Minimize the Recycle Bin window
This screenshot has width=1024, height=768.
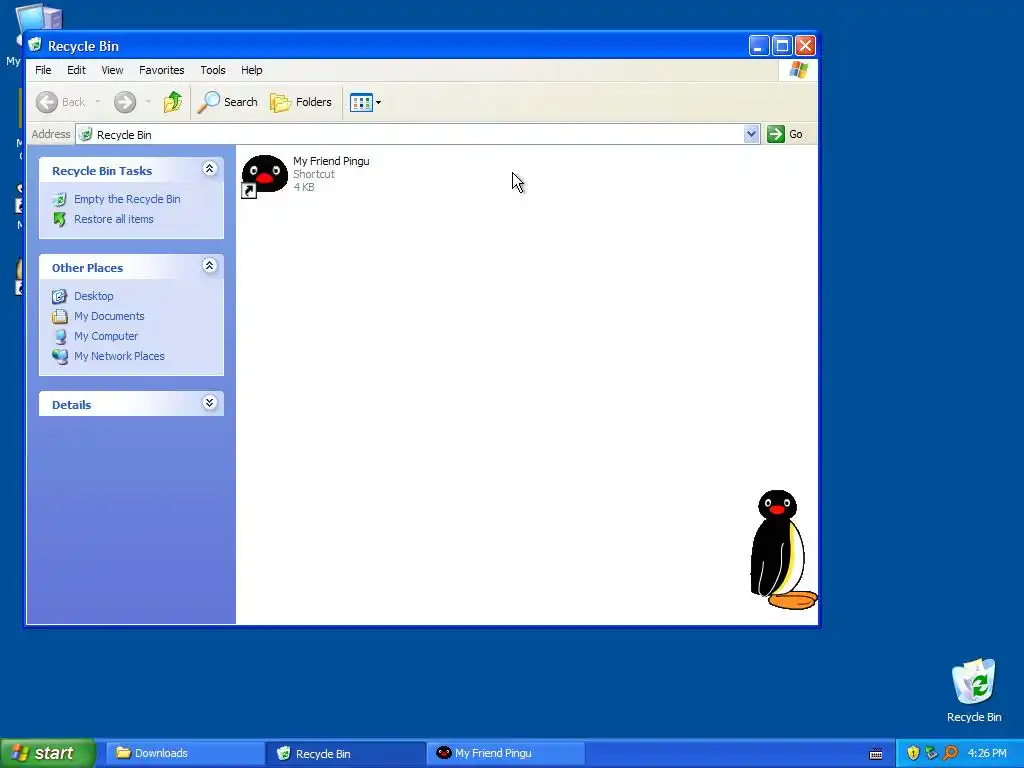tap(758, 46)
